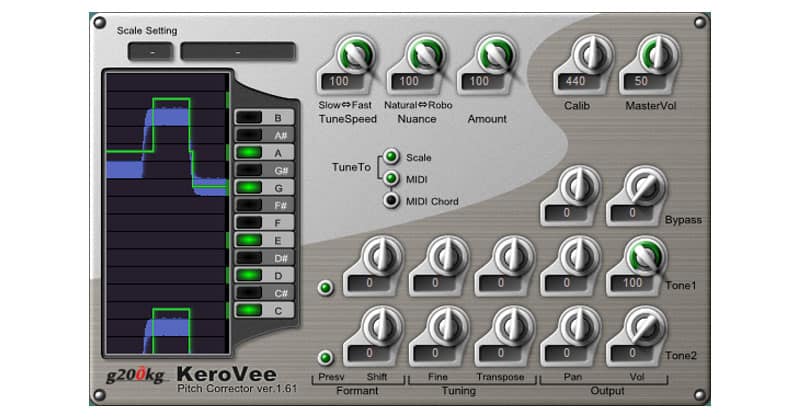The image size is (800, 417).
Task: Click the TuneTo label
Action: coord(351,167)
